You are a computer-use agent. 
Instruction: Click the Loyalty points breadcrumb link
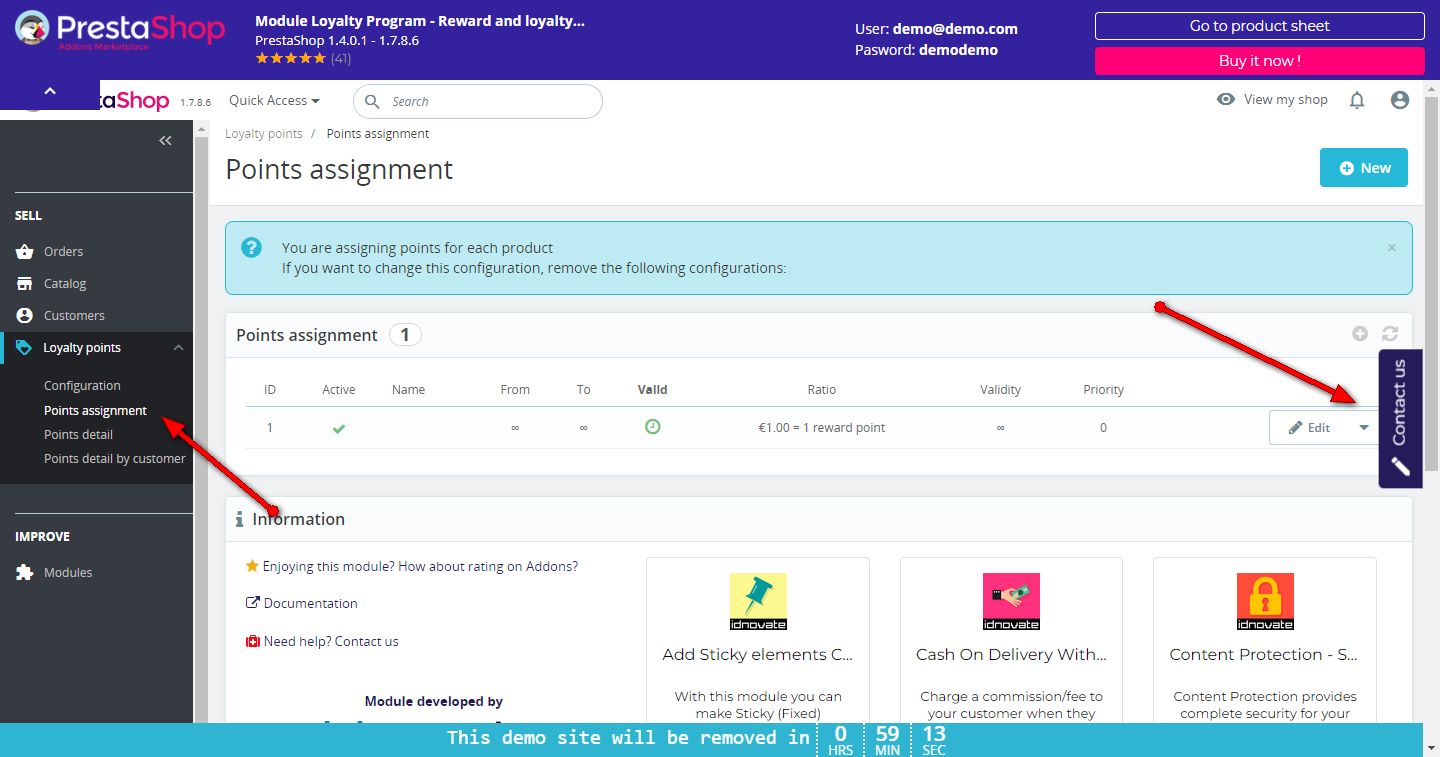point(264,134)
